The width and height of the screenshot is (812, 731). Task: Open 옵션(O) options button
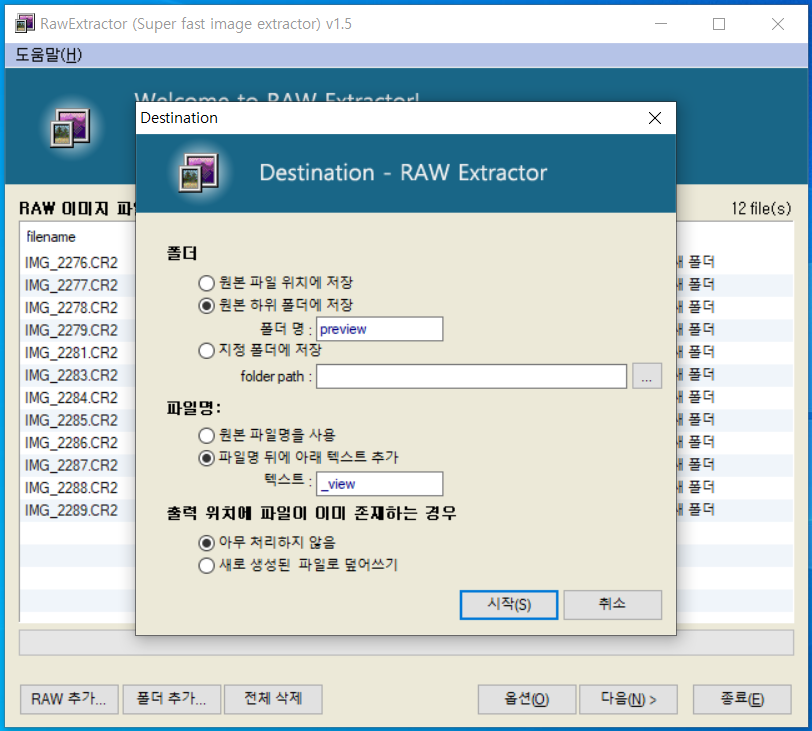point(527,699)
